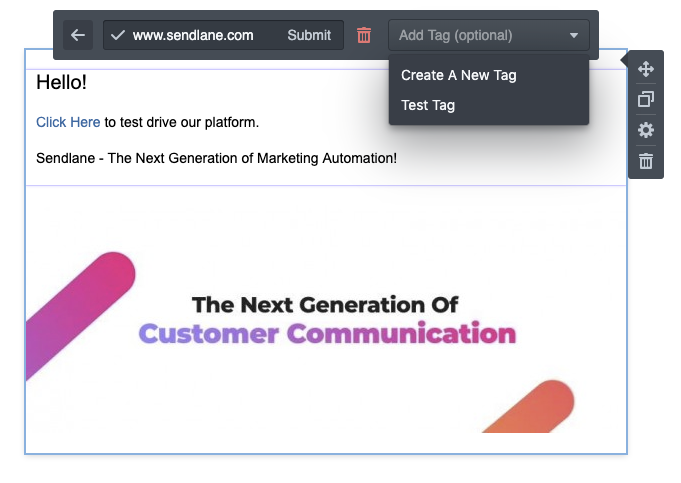Click the www.sendlane.com URL field
The image size is (681, 483).
193,35
